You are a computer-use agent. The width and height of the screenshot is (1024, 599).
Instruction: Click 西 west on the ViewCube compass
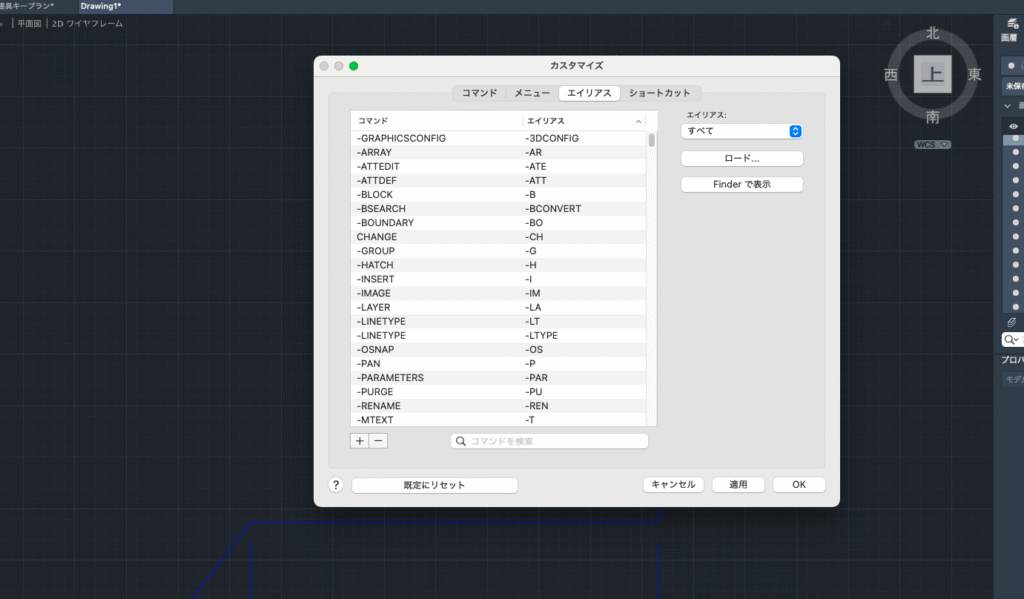[x=890, y=75]
